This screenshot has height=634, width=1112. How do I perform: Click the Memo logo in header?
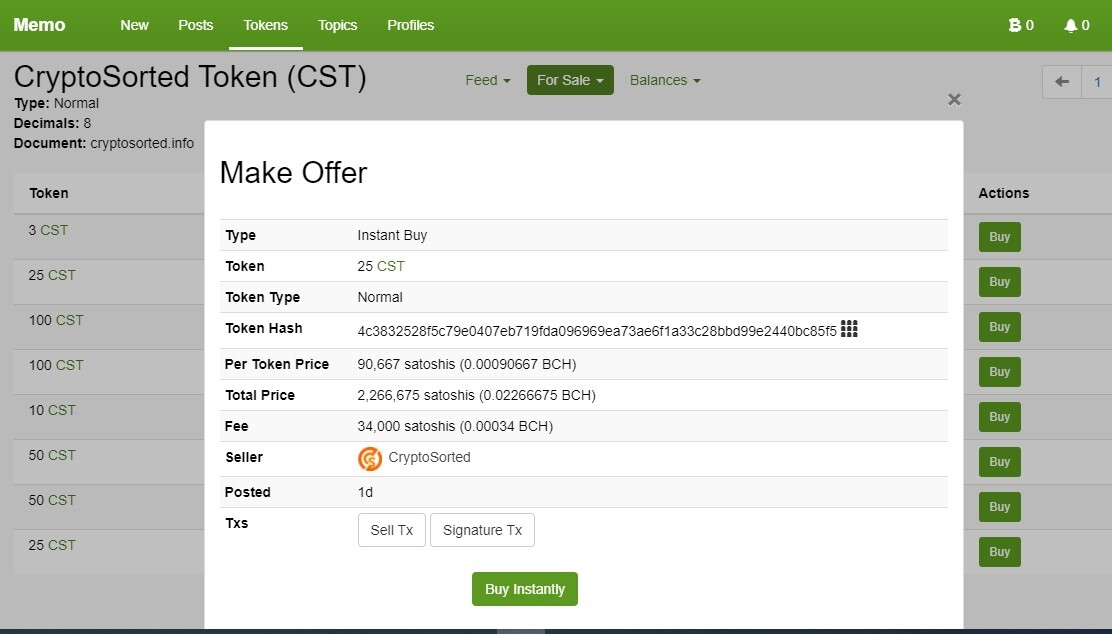coord(39,25)
